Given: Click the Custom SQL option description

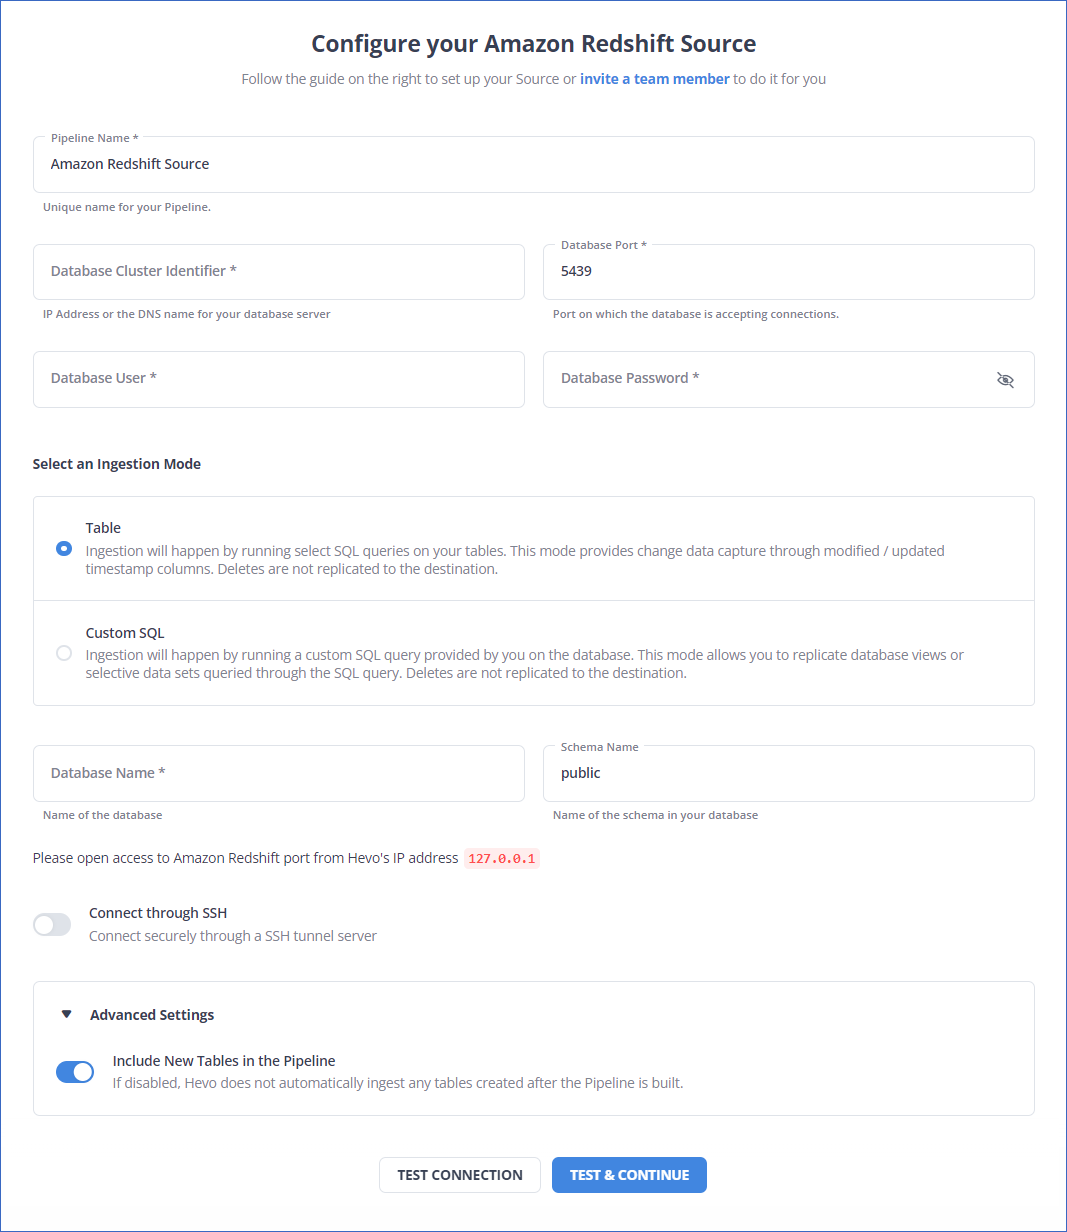Looking at the screenshot, I should (525, 664).
